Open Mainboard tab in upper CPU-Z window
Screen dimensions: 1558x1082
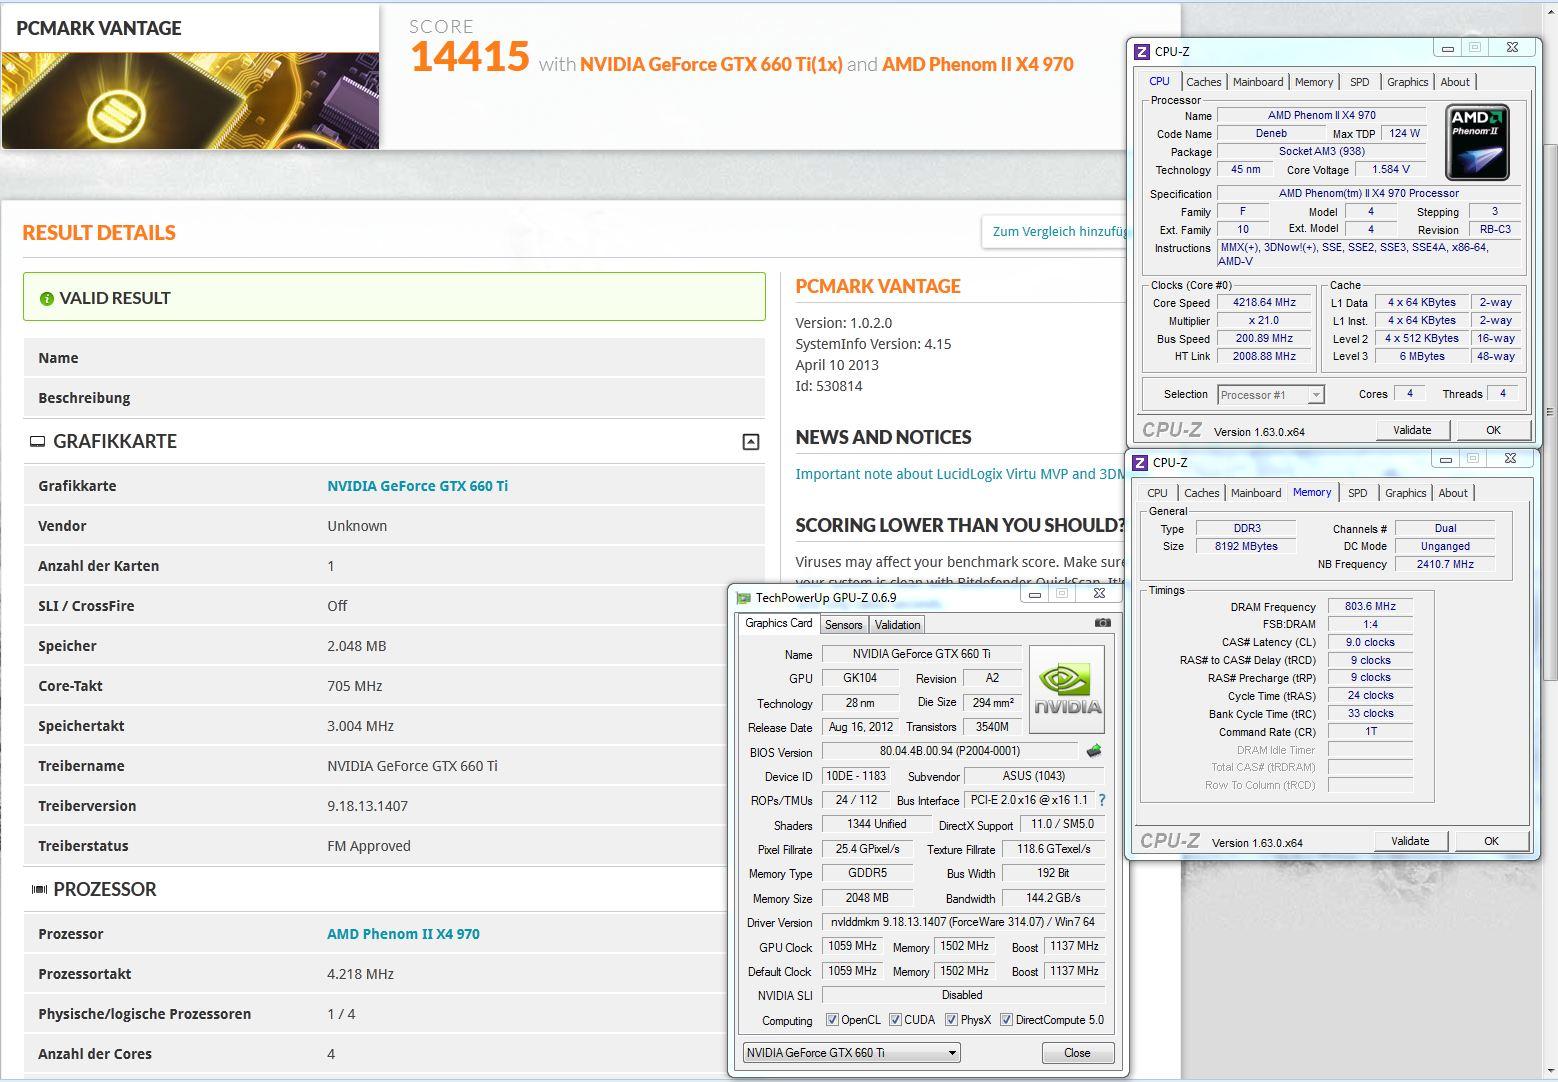click(x=1258, y=82)
